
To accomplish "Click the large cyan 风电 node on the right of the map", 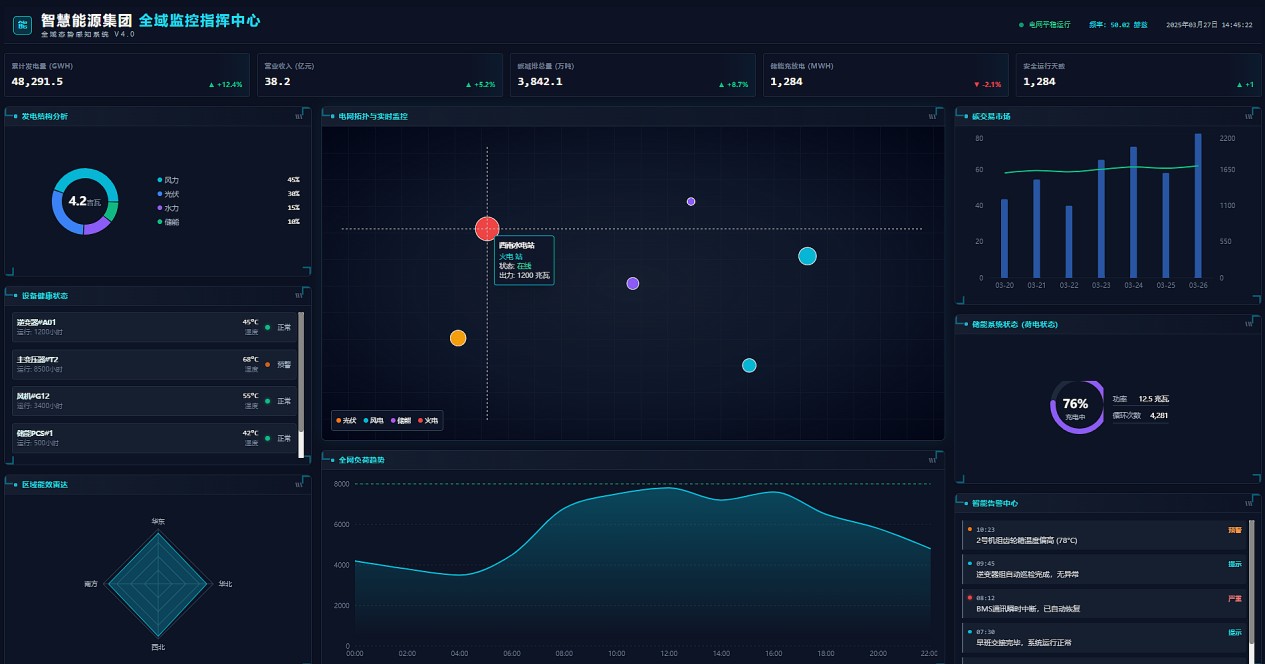I will (808, 256).
